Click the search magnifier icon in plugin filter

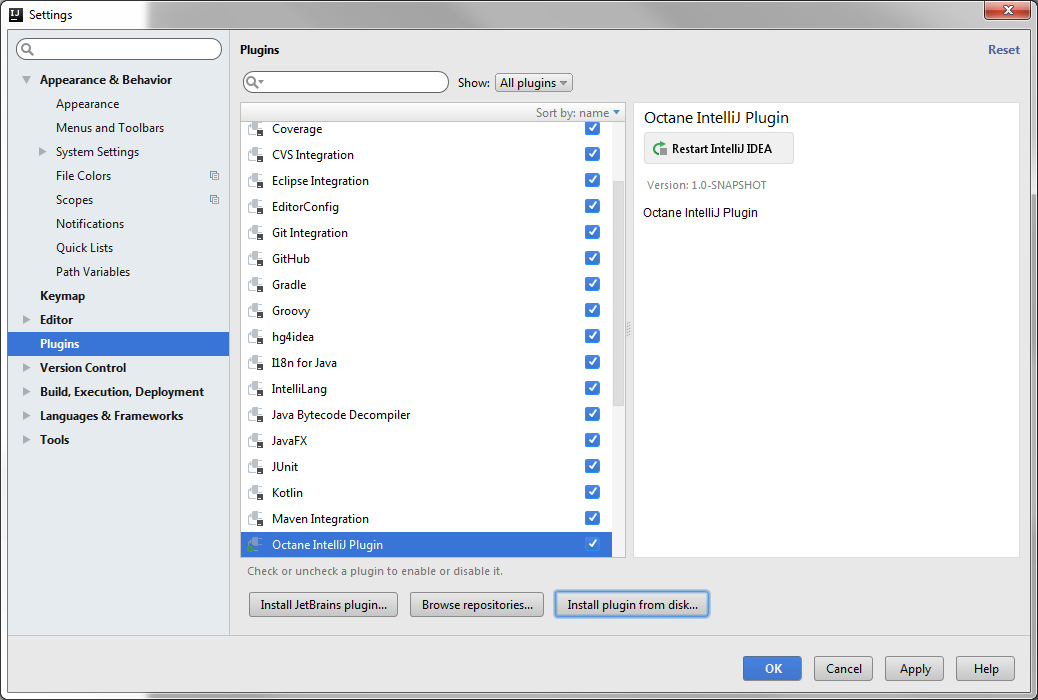(x=254, y=82)
